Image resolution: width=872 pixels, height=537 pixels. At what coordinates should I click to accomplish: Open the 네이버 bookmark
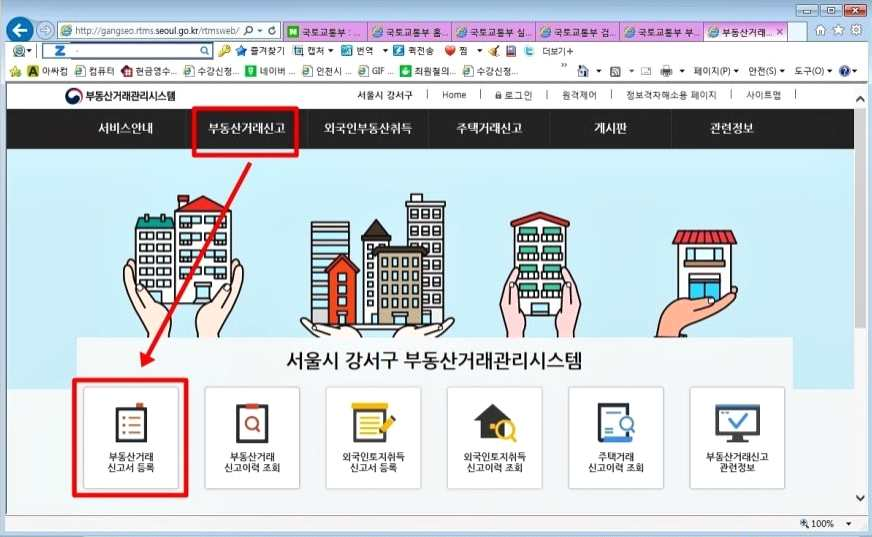pos(271,71)
